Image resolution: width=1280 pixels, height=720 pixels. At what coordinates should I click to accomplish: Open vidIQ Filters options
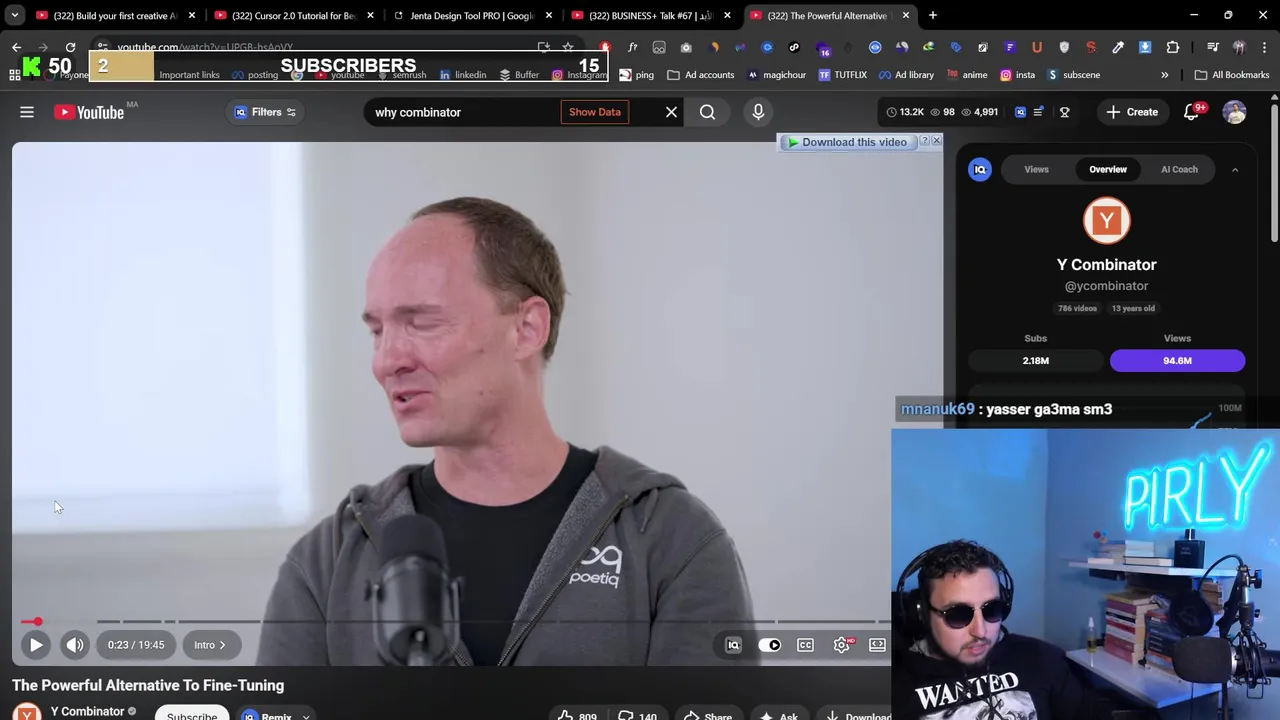coord(265,112)
